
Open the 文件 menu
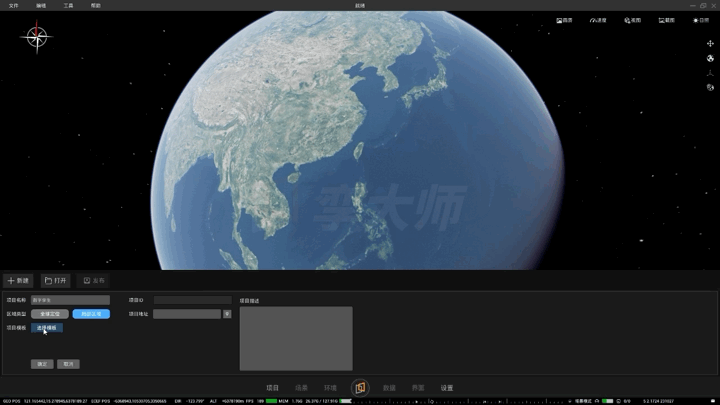click(x=14, y=6)
